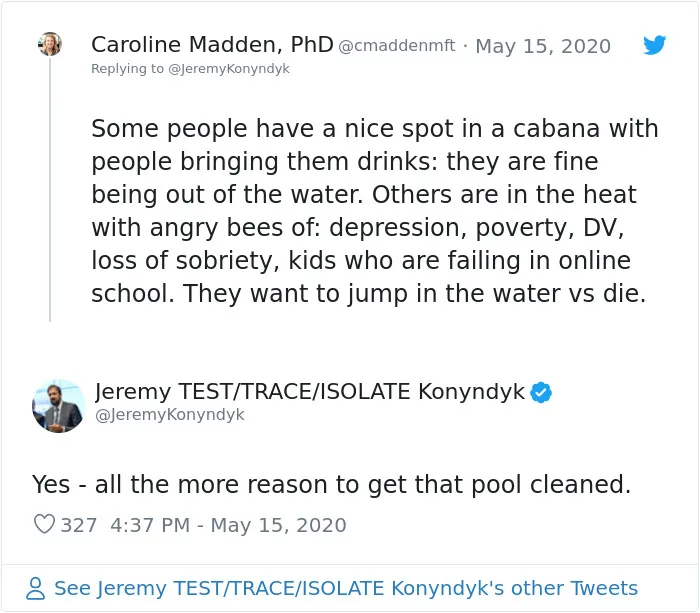Open Jeremy Konyndyk's profile picture
700x613 pixels.
point(58,406)
